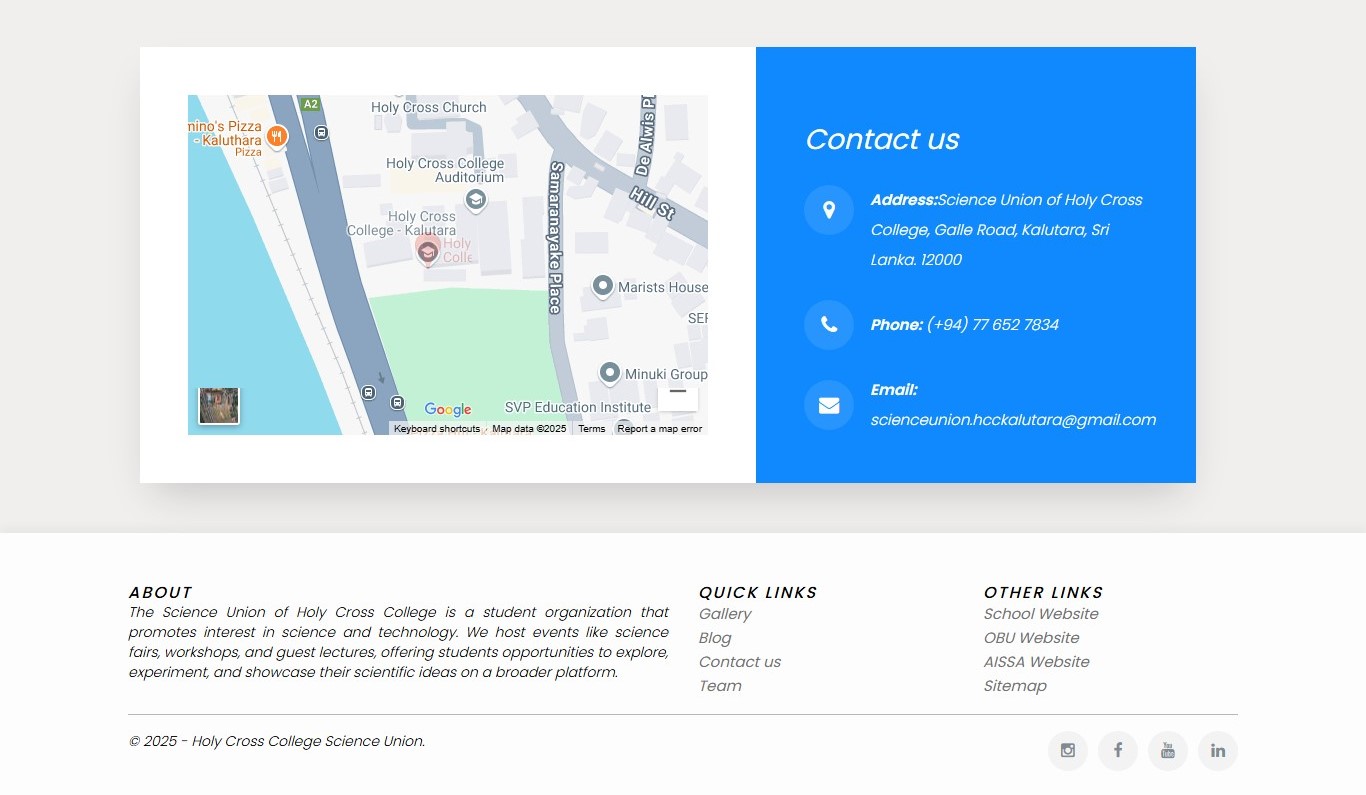Click the email envelope icon

click(828, 405)
